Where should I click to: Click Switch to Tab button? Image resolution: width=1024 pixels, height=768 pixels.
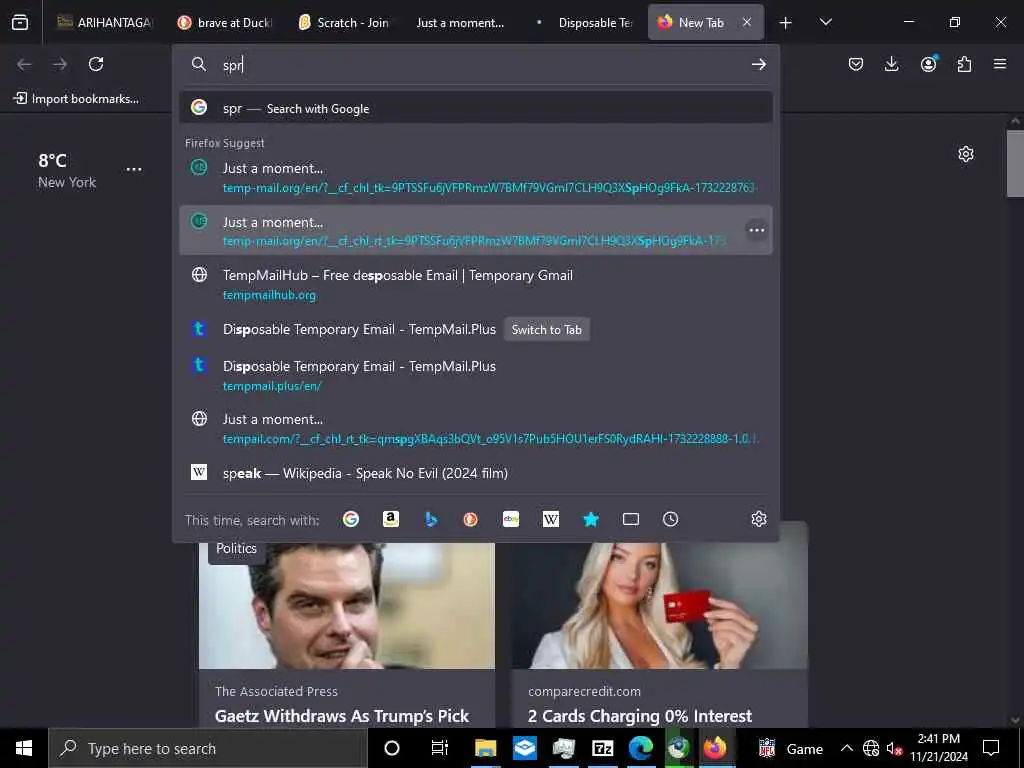547,330
